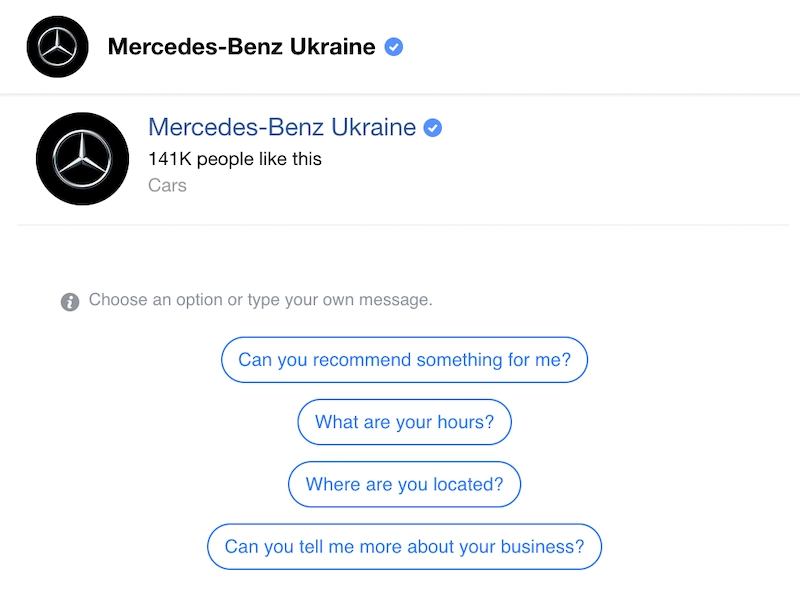The width and height of the screenshot is (800, 591).
Task: Click the empty chat area below the options
Action: click(400, 580)
